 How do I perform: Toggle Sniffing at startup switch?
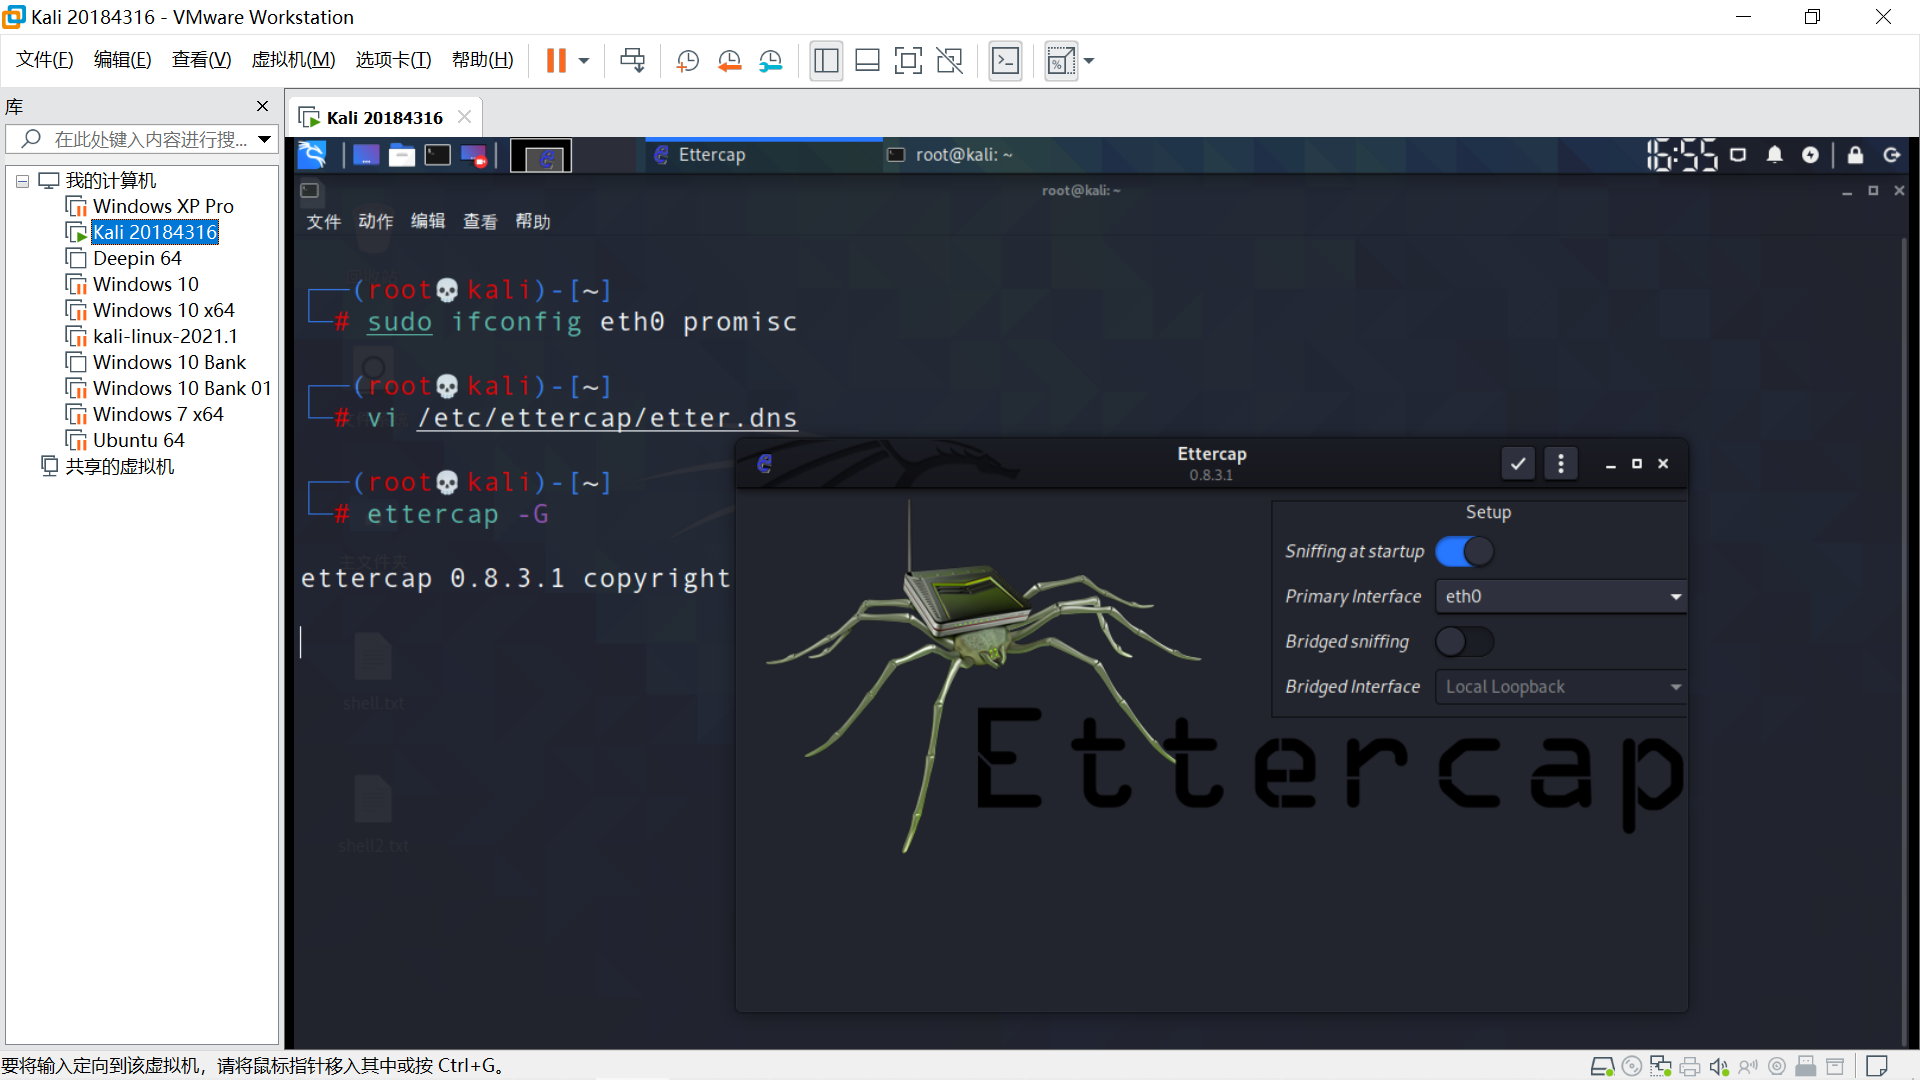pyautogui.click(x=1464, y=552)
